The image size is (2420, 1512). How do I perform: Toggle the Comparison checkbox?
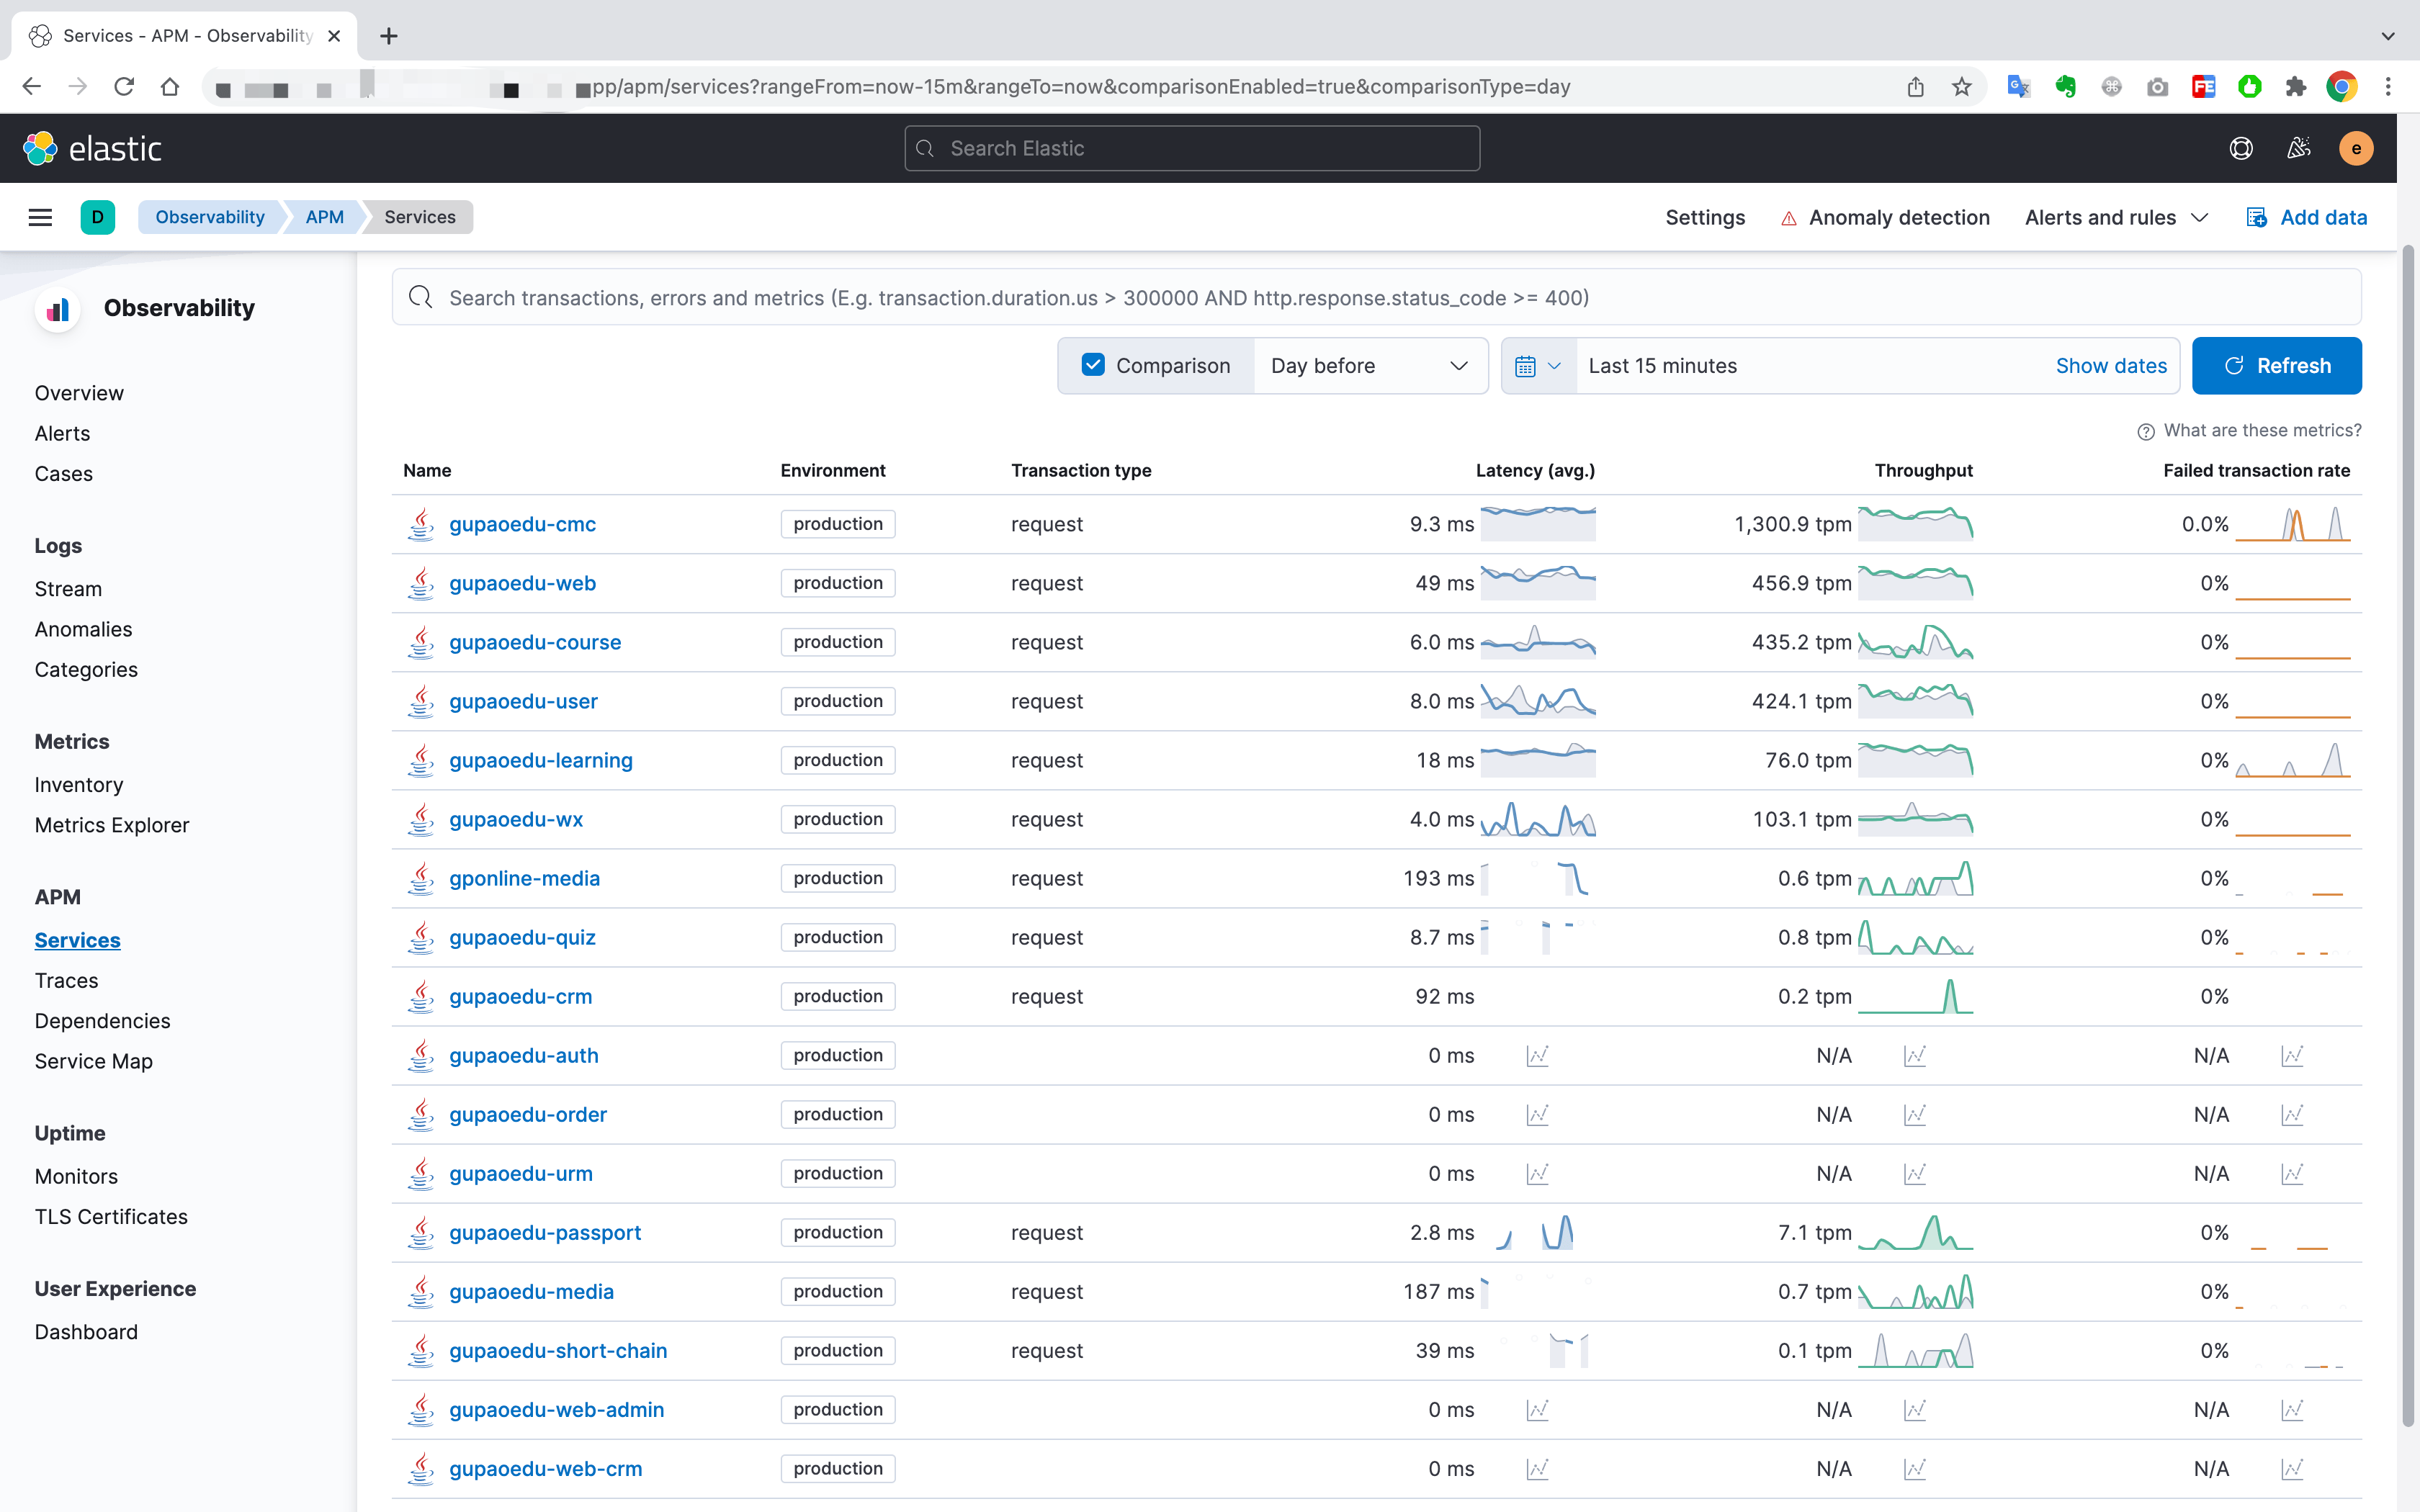[x=1093, y=365]
